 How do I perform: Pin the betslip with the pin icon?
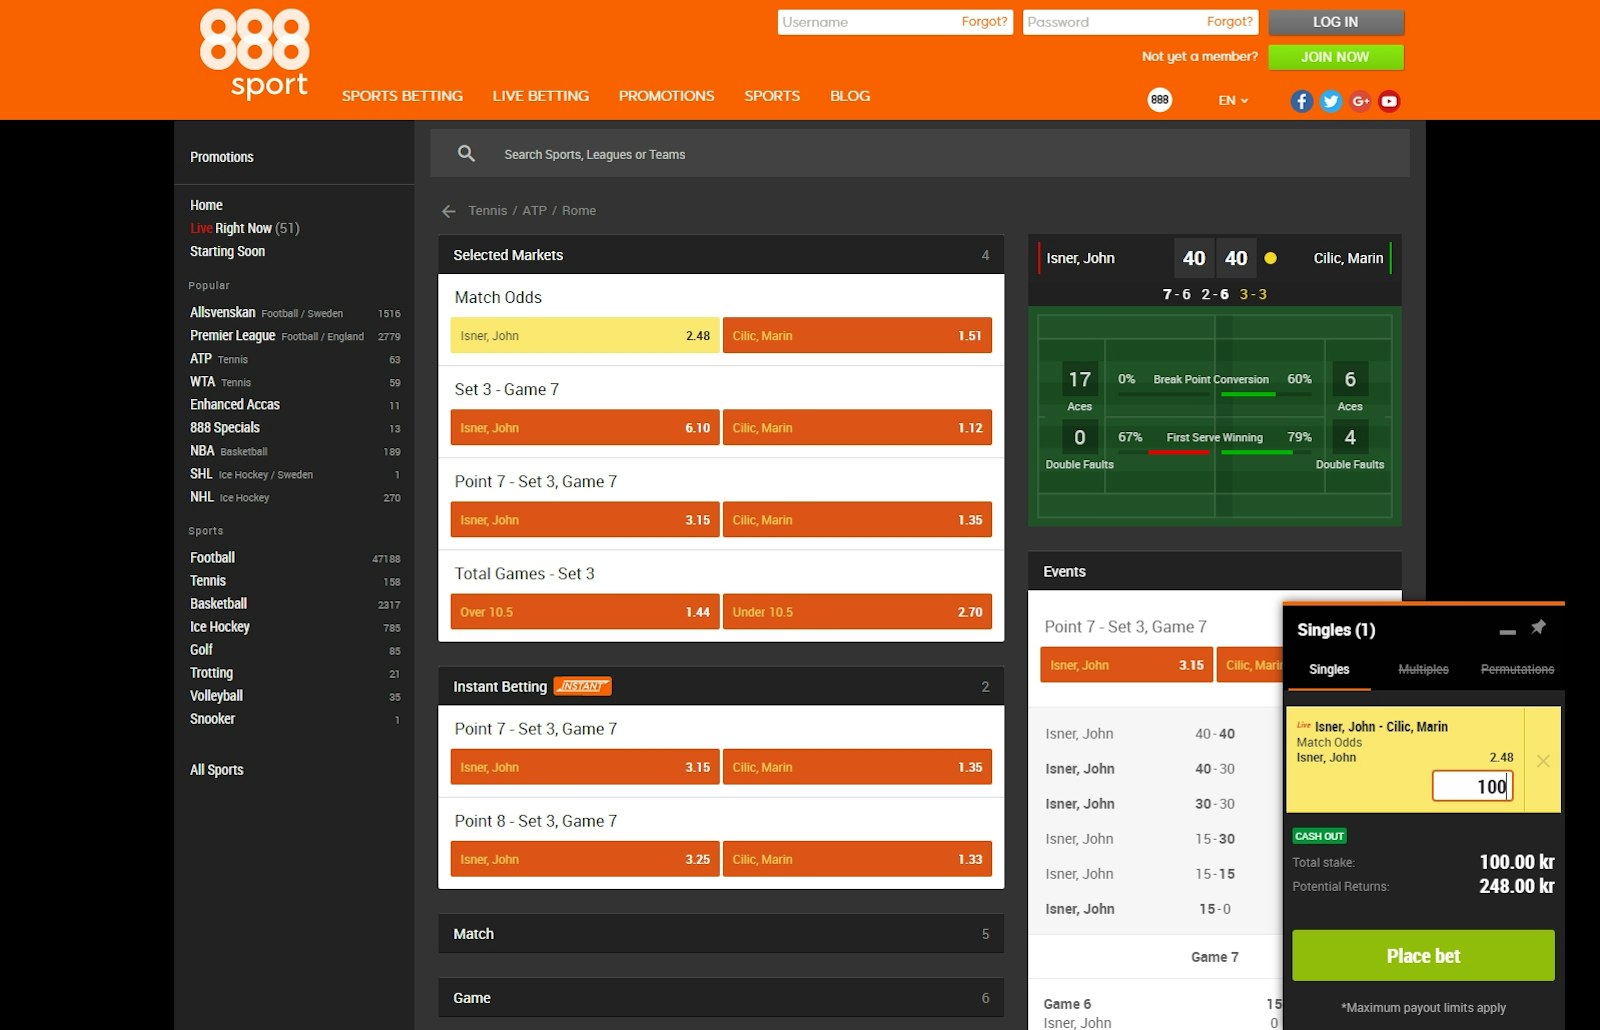tap(1539, 627)
